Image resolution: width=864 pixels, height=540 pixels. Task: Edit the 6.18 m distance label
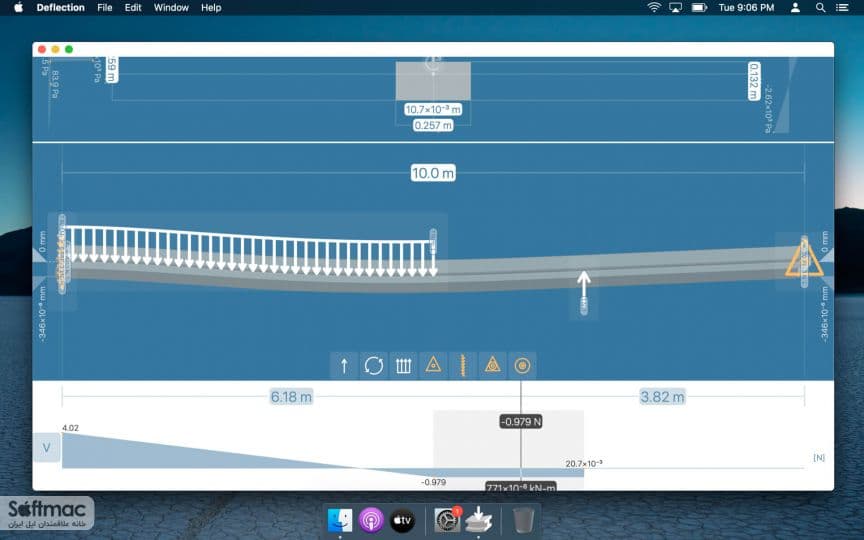tap(291, 397)
